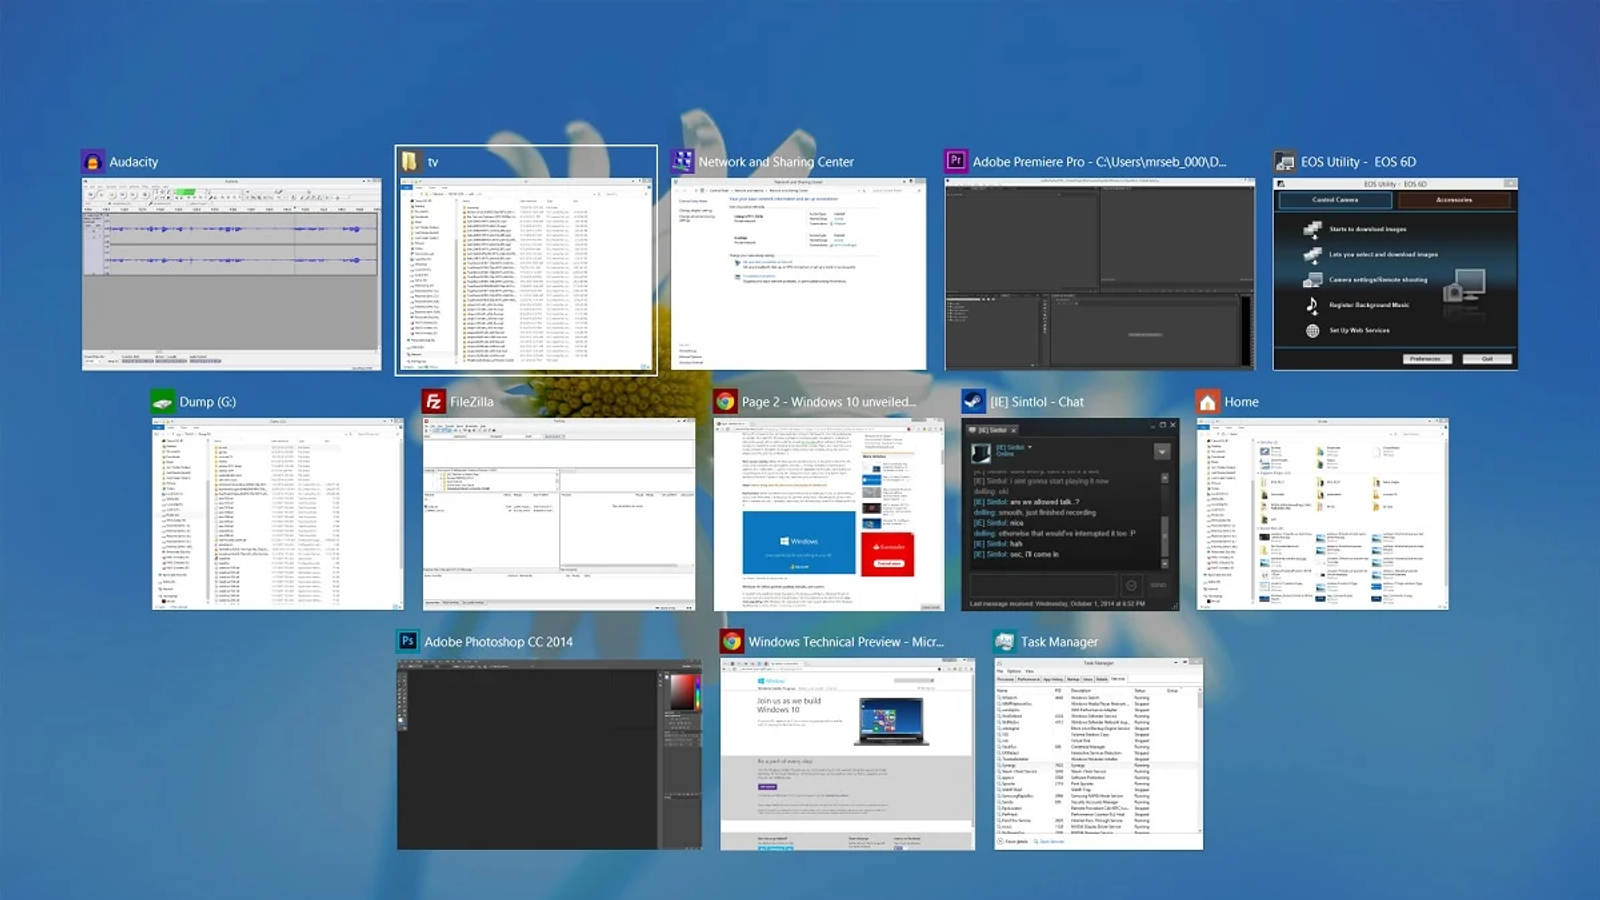This screenshot has height=900, width=1600.
Task: Click the 'FileZilla' title text
Action: [x=472, y=402]
